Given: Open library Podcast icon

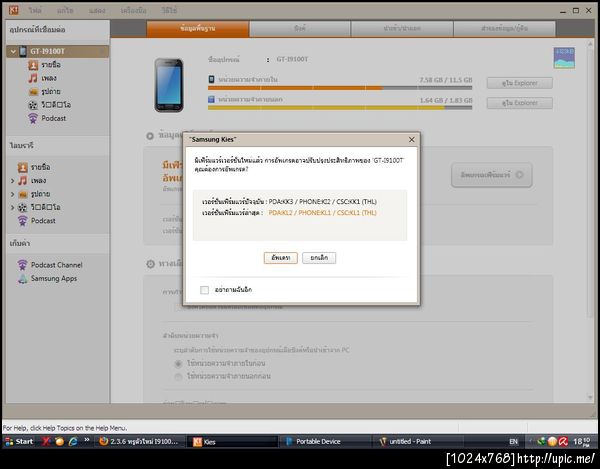Looking at the screenshot, I should coord(23,221).
